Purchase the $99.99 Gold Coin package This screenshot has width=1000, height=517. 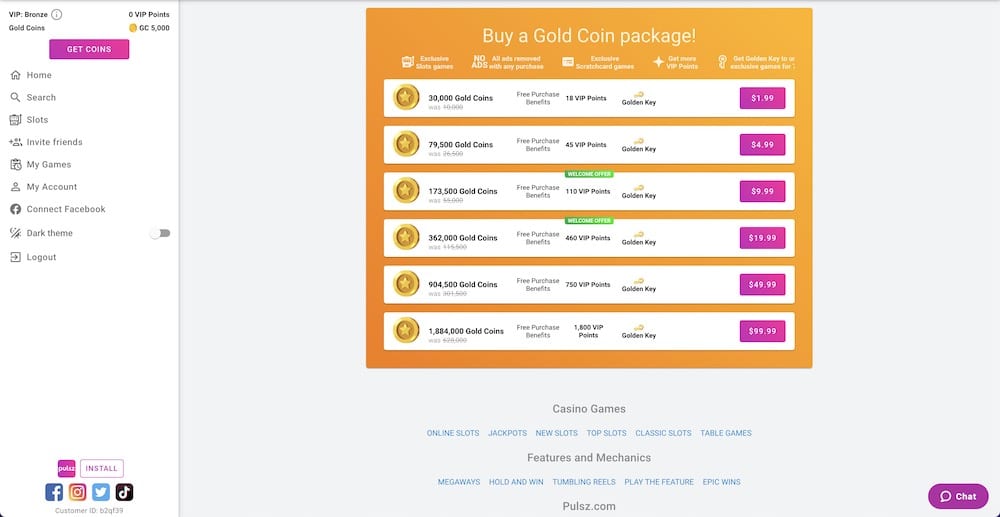coord(762,331)
